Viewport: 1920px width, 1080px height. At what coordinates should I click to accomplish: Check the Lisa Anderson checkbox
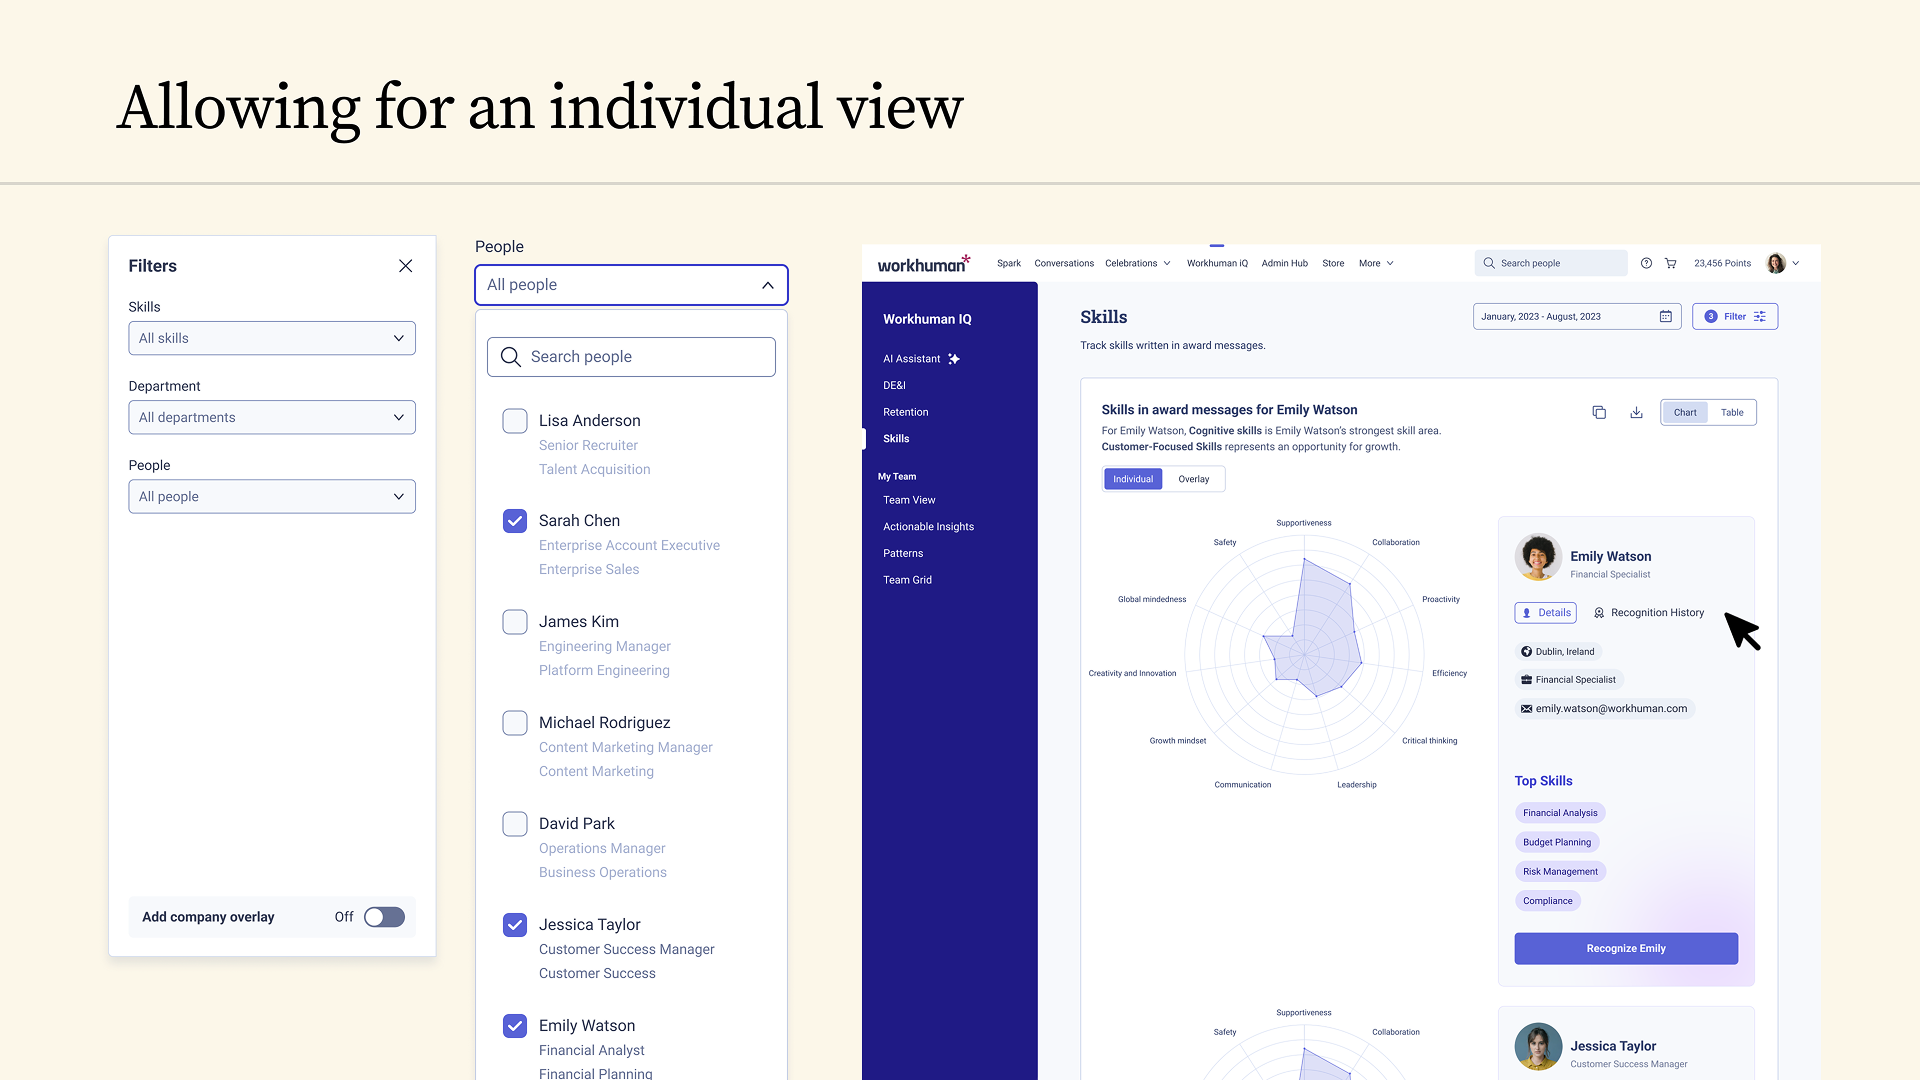pyautogui.click(x=515, y=421)
